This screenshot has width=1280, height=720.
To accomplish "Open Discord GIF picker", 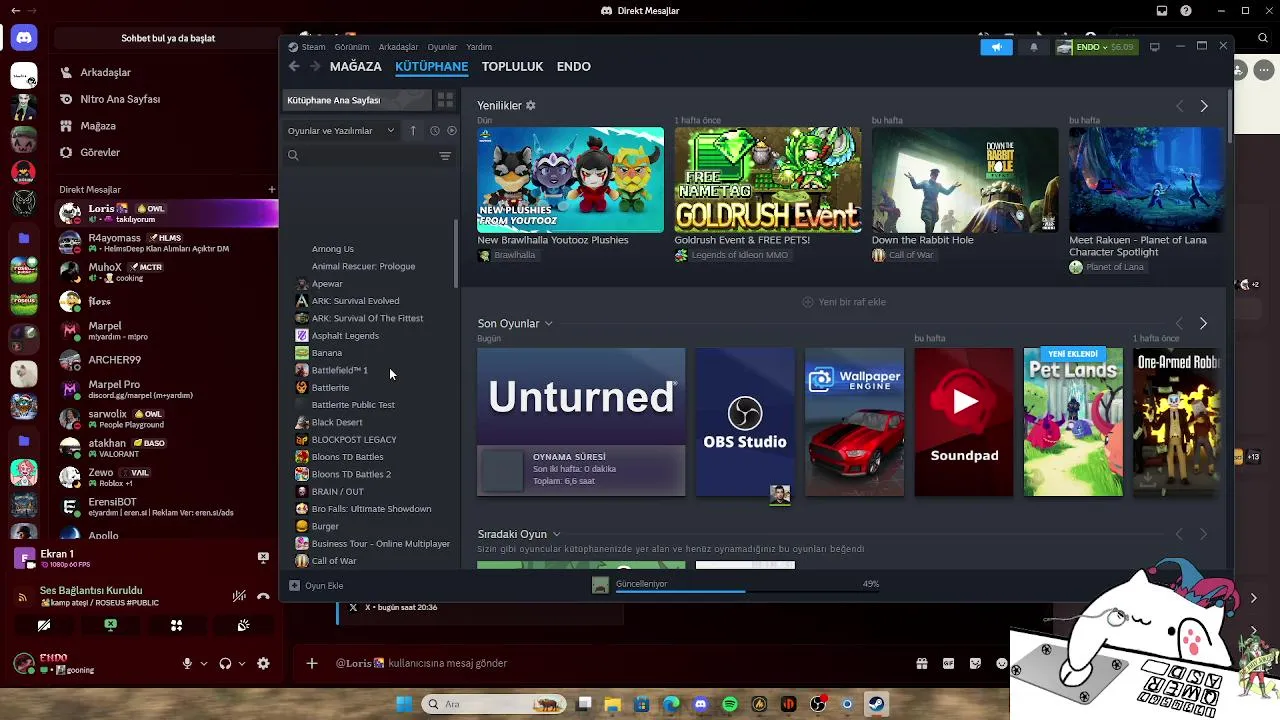I will pyautogui.click(x=948, y=663).
